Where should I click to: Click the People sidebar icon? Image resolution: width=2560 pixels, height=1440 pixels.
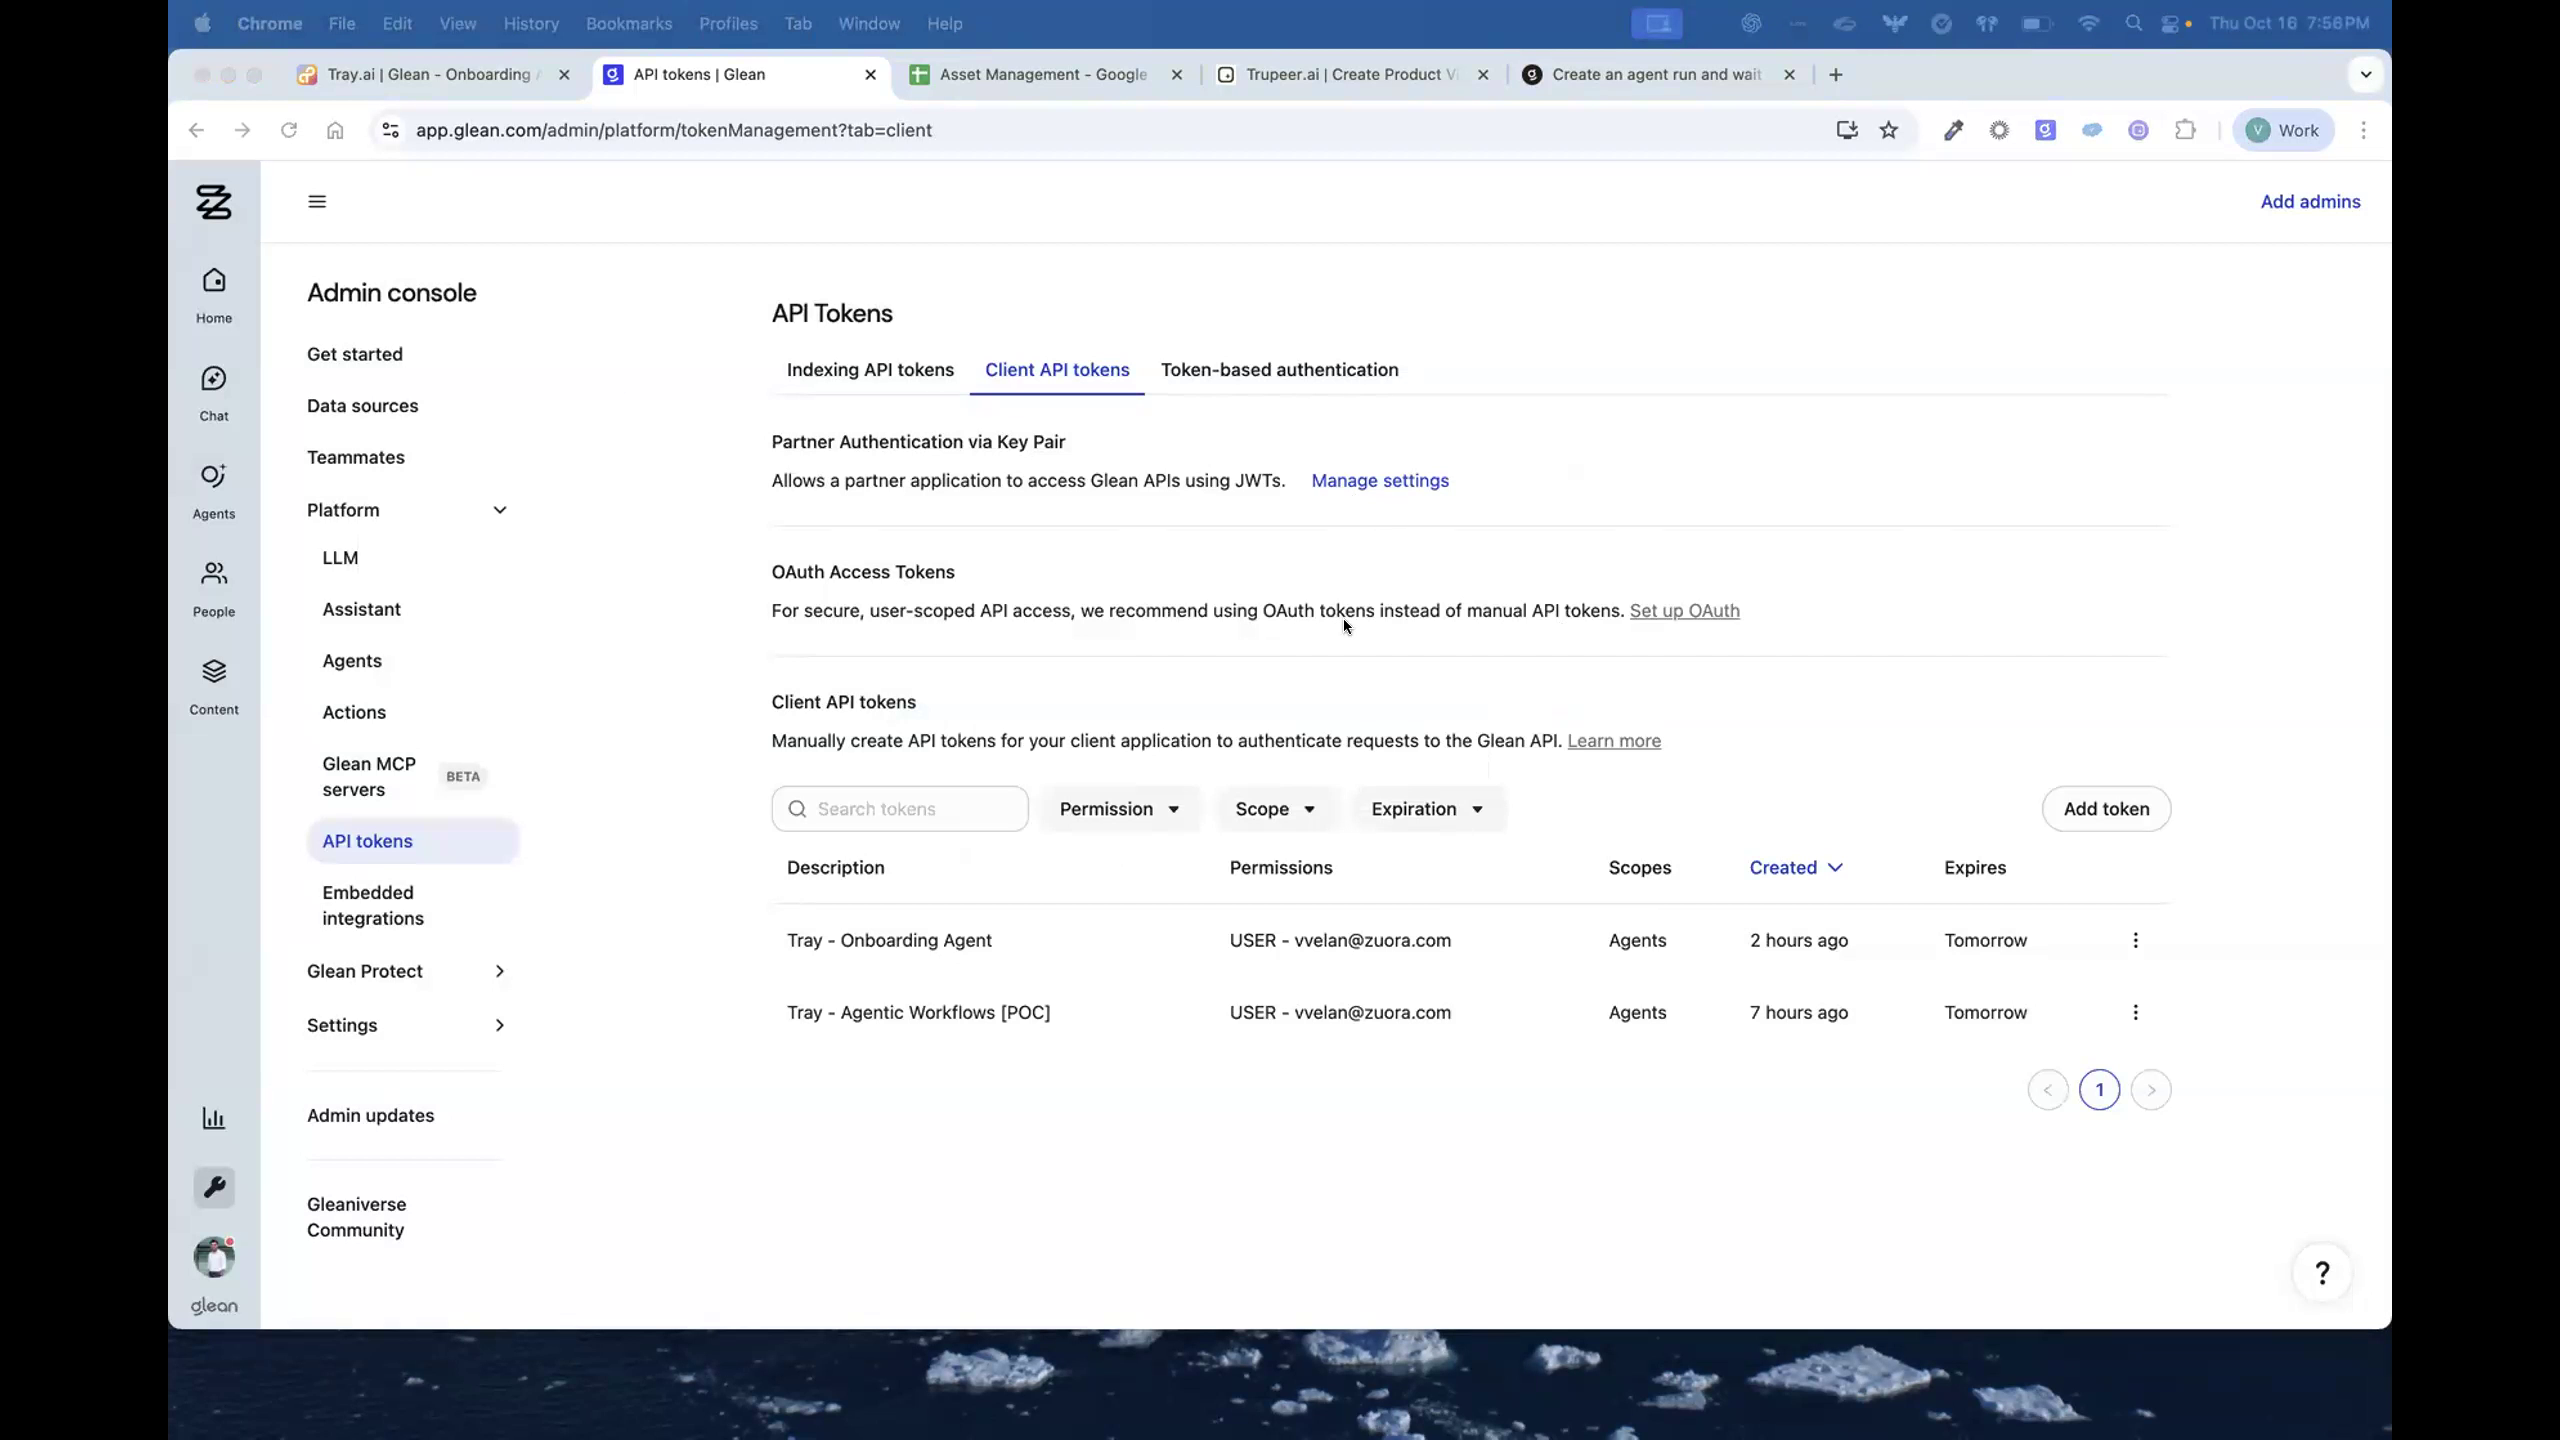coord(214,586)
